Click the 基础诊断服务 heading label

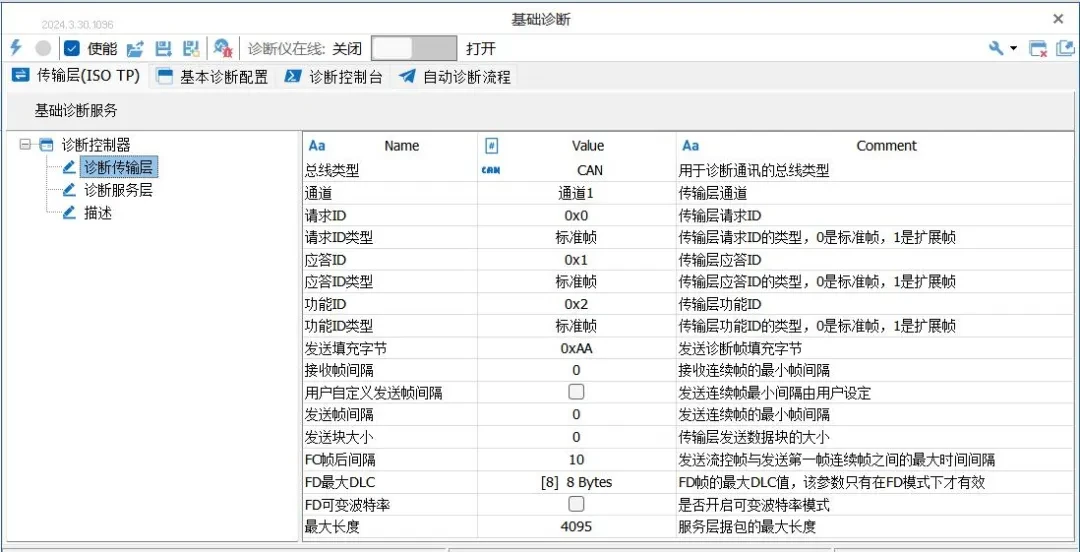point(76,110)
